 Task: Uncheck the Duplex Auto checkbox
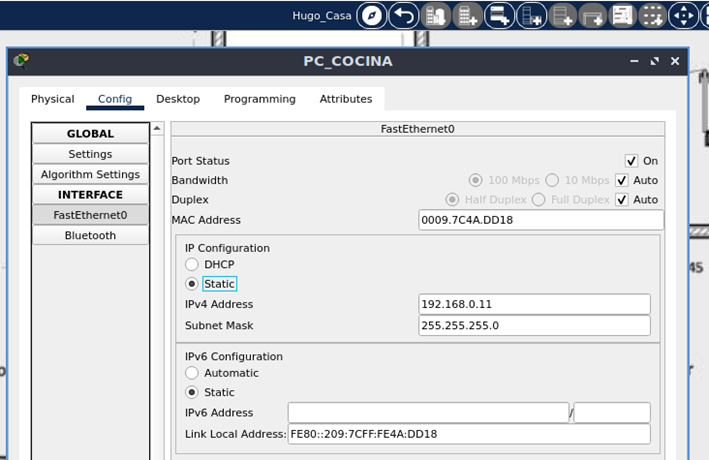[622, 200]
